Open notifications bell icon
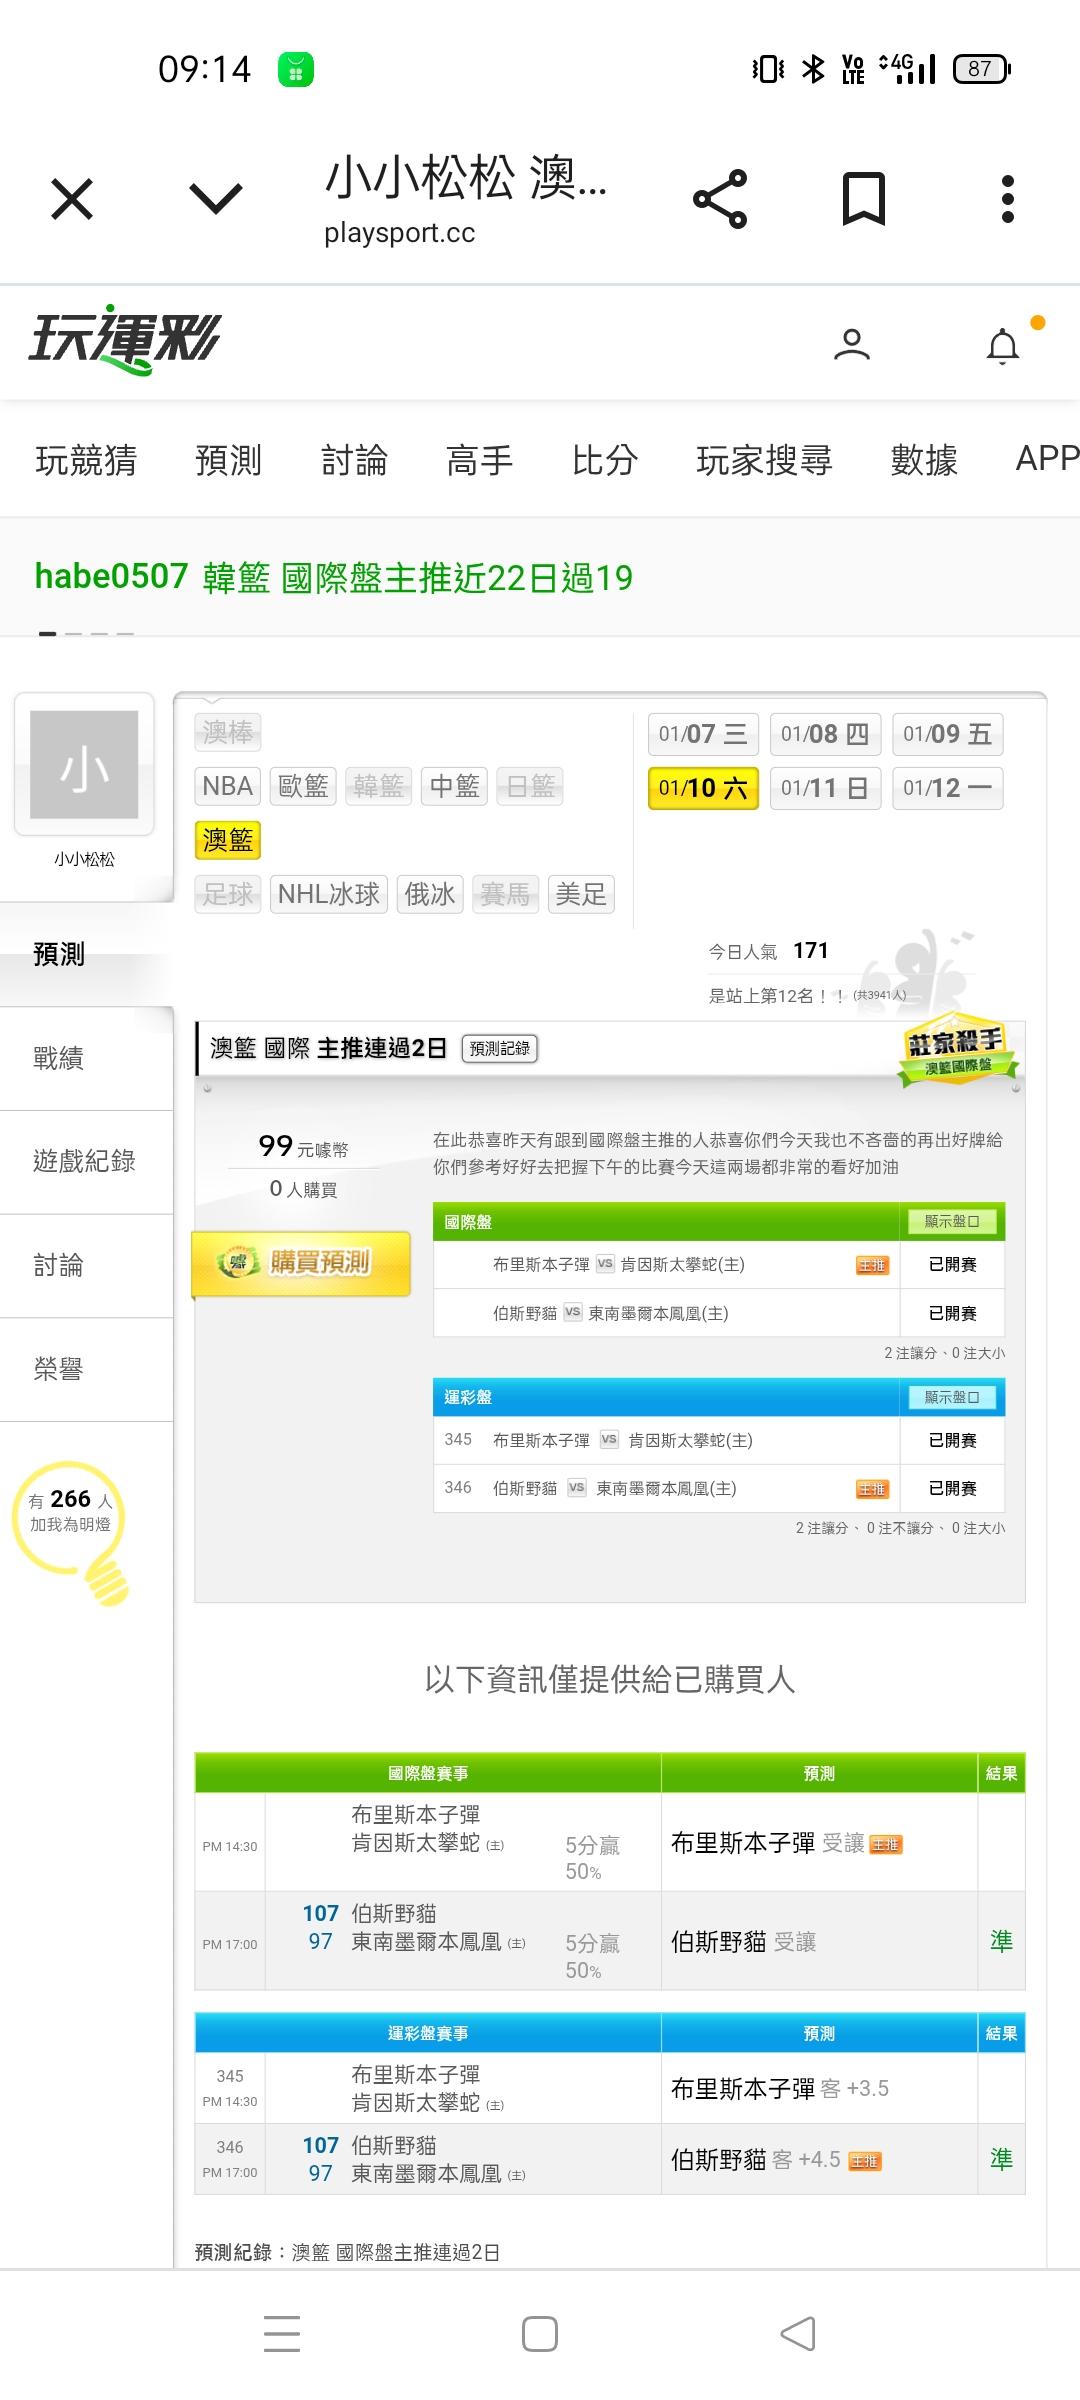This screenshot has height=2400, width=1080. [1003, 346]
